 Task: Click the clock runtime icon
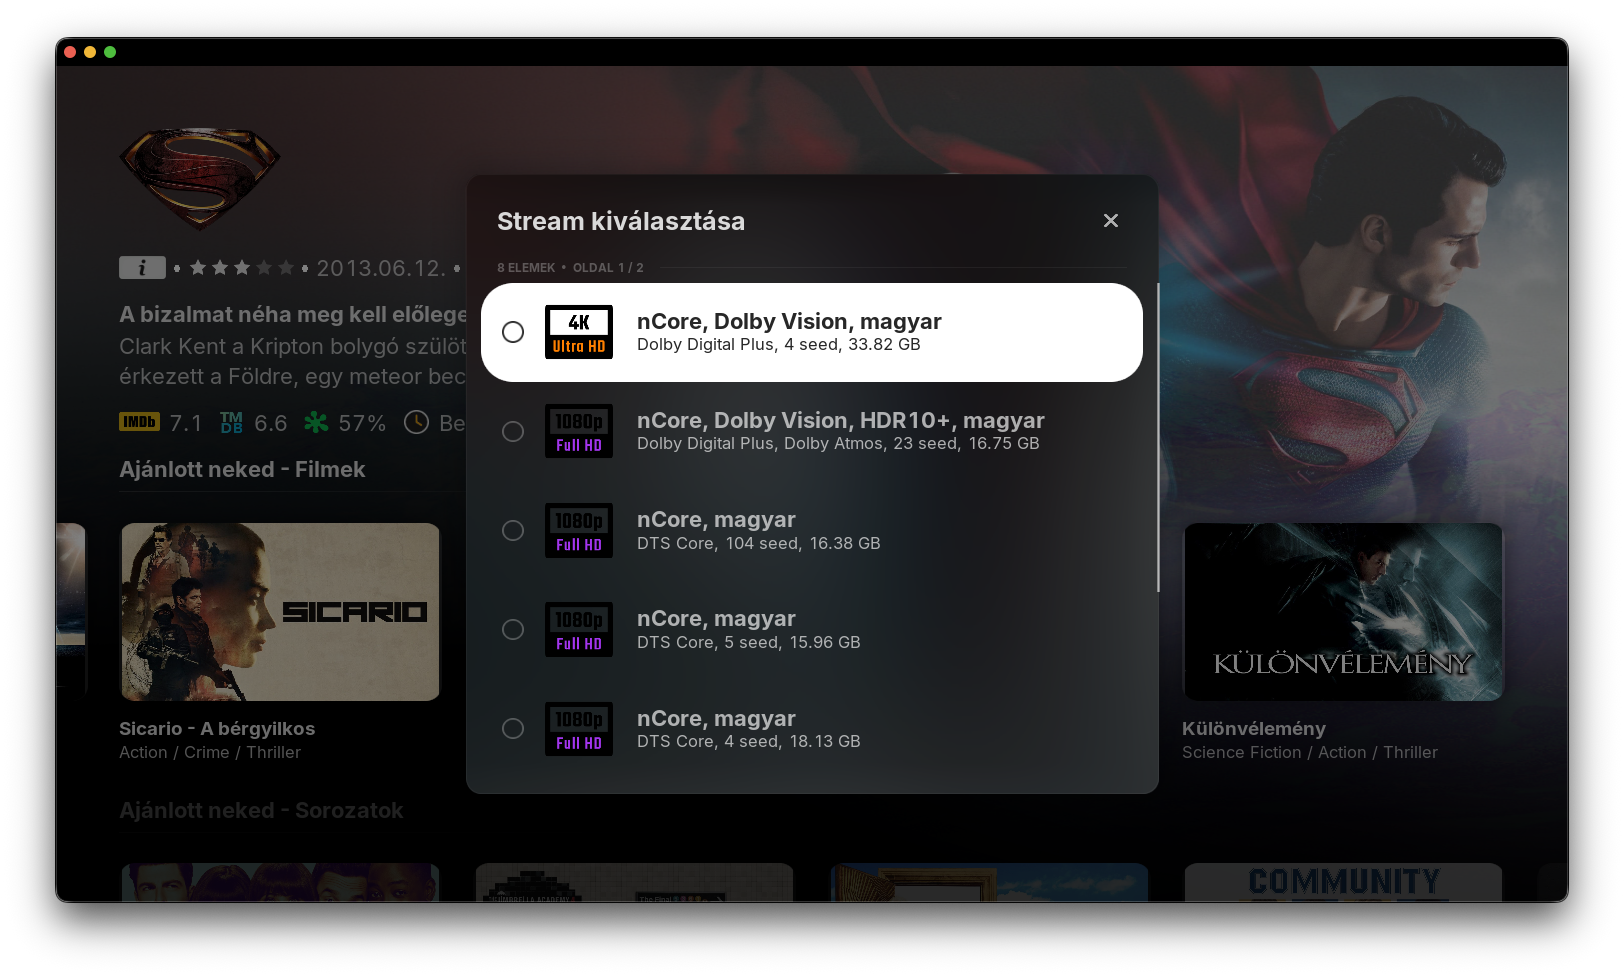click(416, 423)
